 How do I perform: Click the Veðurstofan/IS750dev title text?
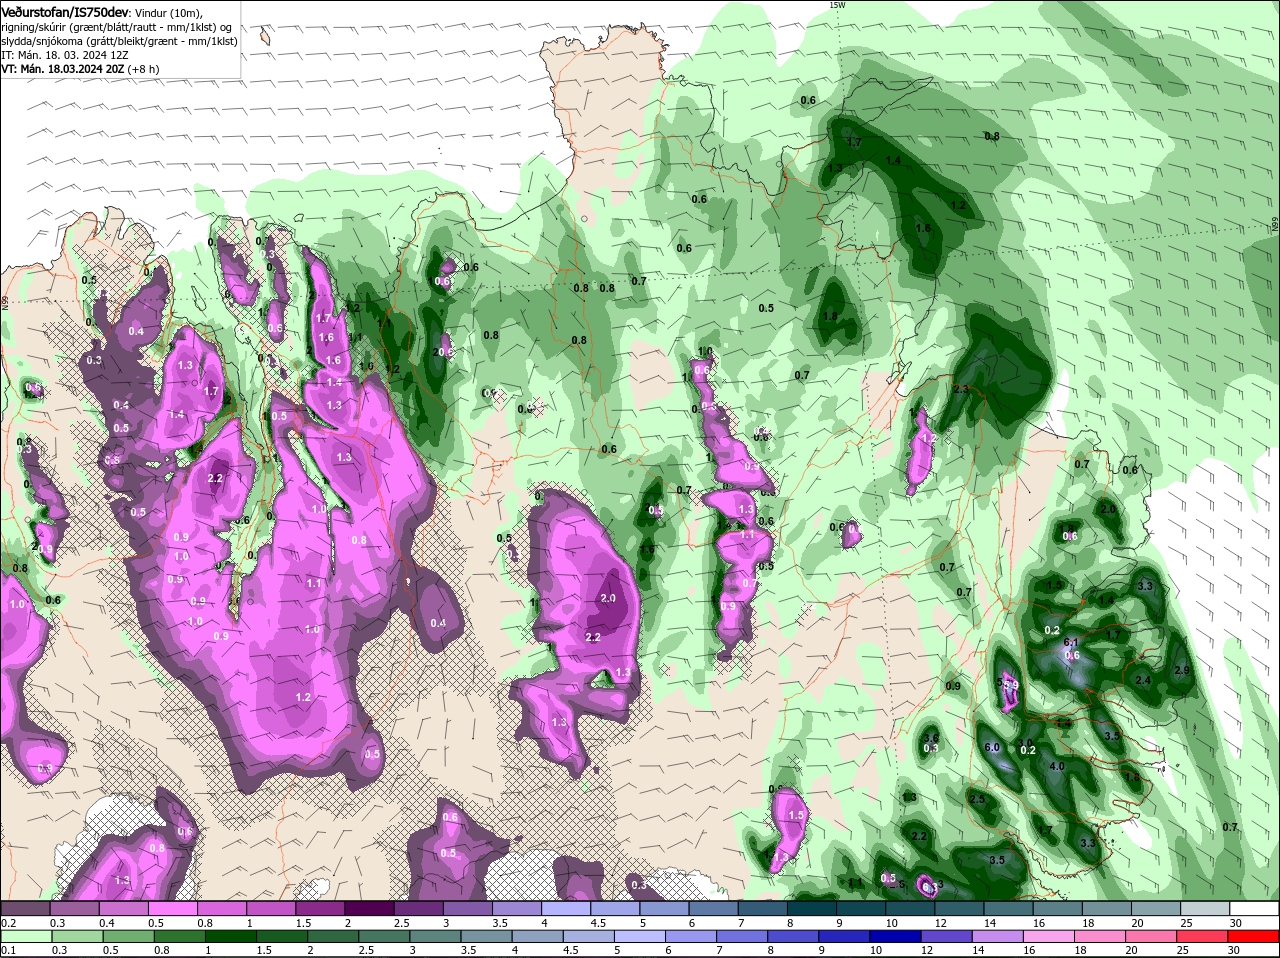pyautogui.click(x=65, y=11)
